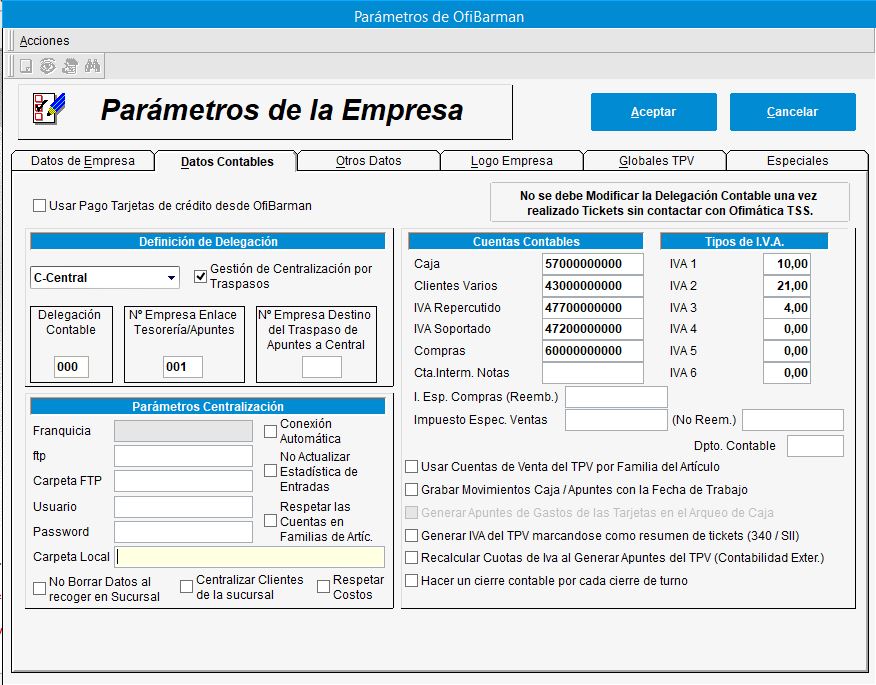Click the Password input field
Image resolution: width=876 pixels, height=685 pixels.
183,532
